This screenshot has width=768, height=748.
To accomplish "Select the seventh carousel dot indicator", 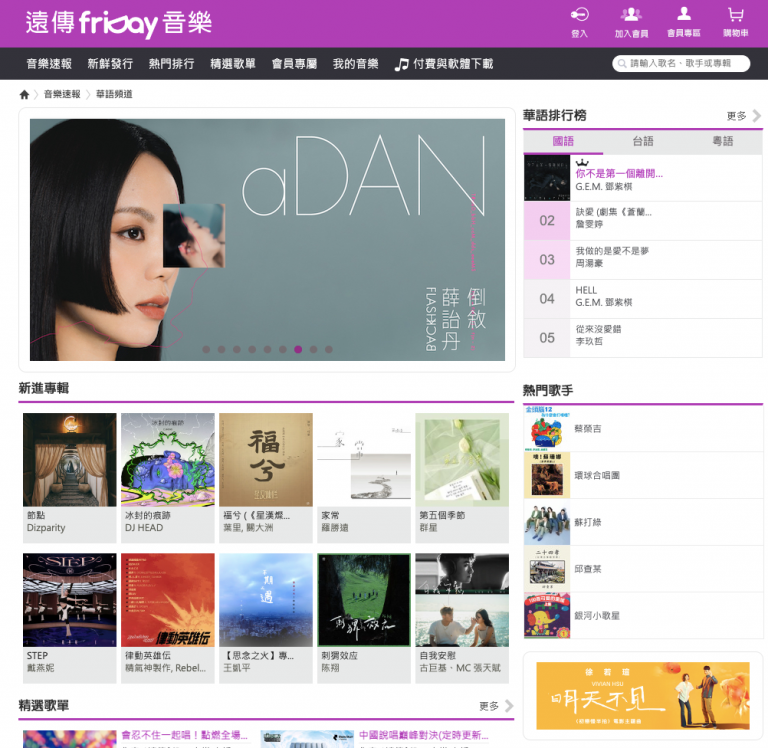I will pyautogui.click(x=298, y=350).
